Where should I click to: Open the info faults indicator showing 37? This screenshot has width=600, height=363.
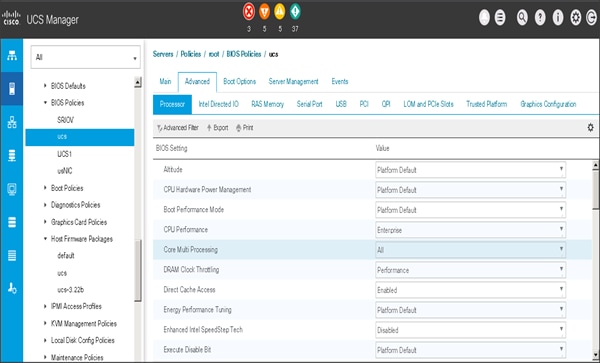coord(295,12)
